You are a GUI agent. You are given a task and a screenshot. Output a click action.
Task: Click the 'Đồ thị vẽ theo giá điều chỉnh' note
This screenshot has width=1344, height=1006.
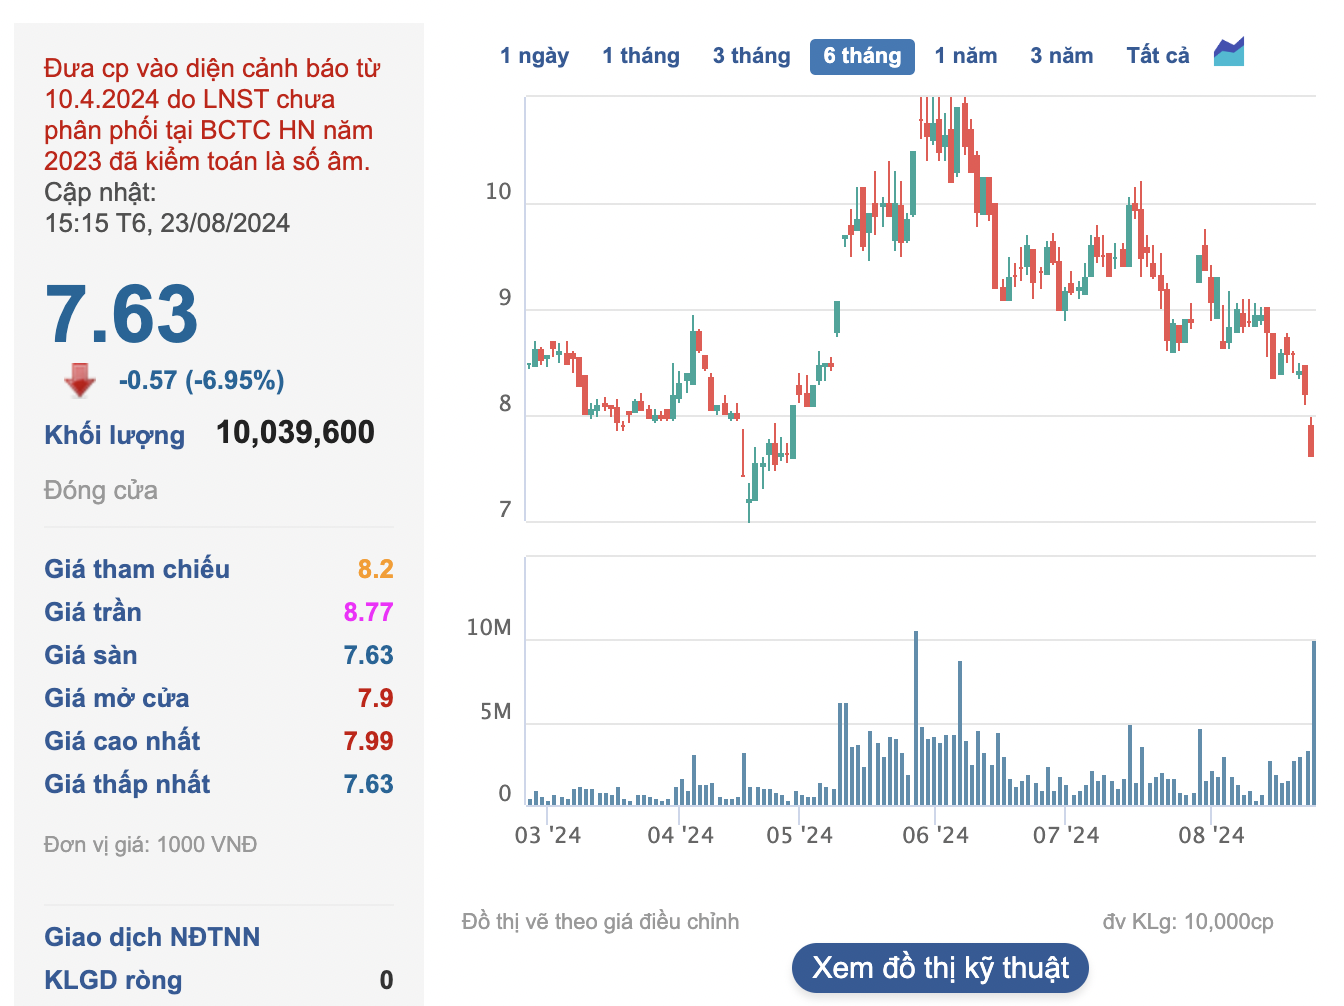(x=601, y=922)
